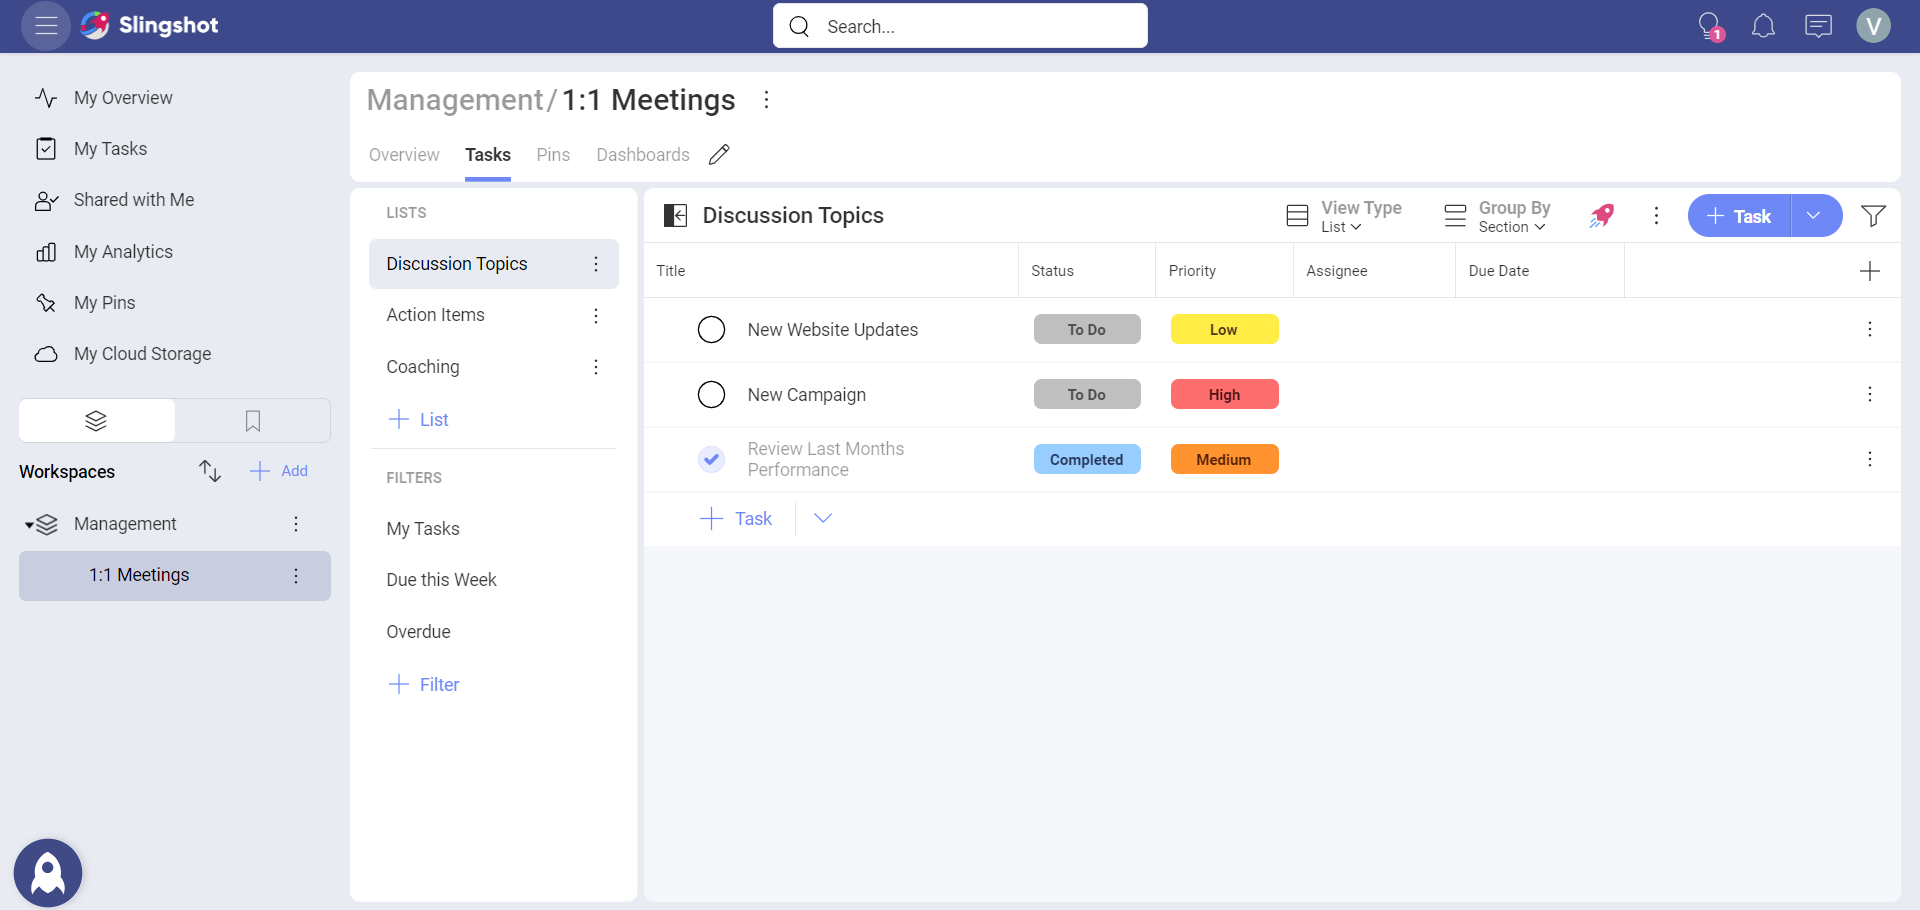Viewport: 1920px width, 910px height.
Task: Add a workspace with the Add link
Action: point(279,471)
